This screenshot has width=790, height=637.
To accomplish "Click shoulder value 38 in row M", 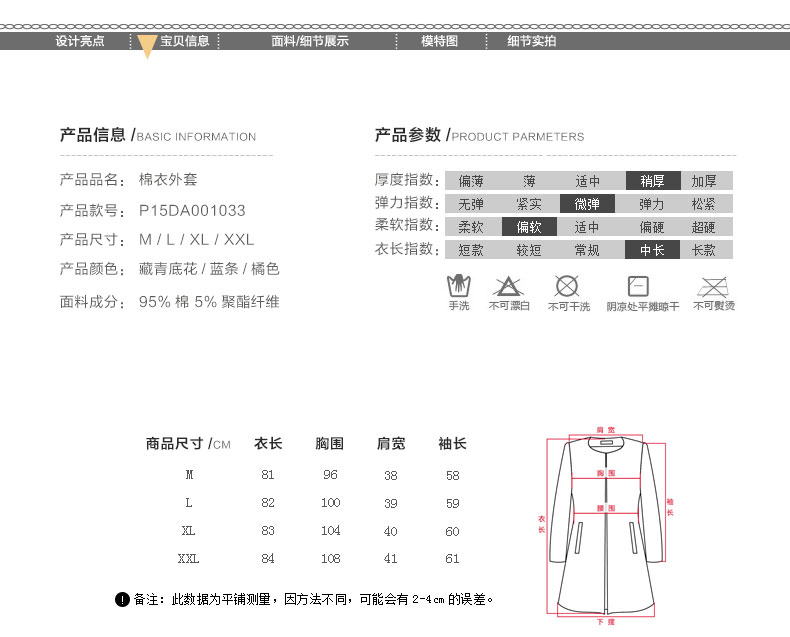I will 391,475.
